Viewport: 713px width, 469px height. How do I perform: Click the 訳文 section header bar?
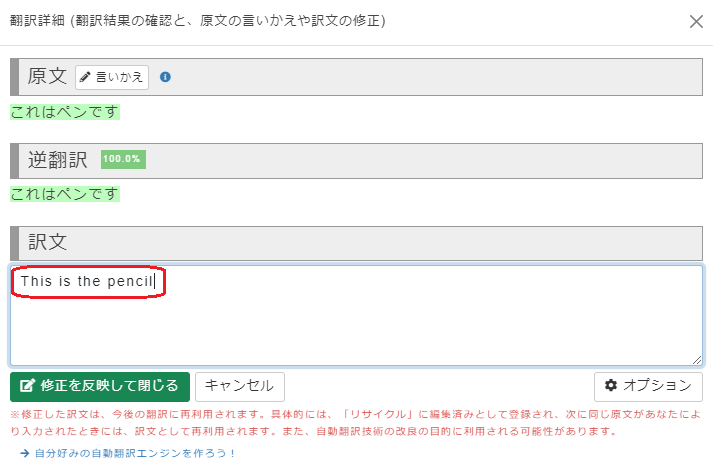[x=356, y=243]
